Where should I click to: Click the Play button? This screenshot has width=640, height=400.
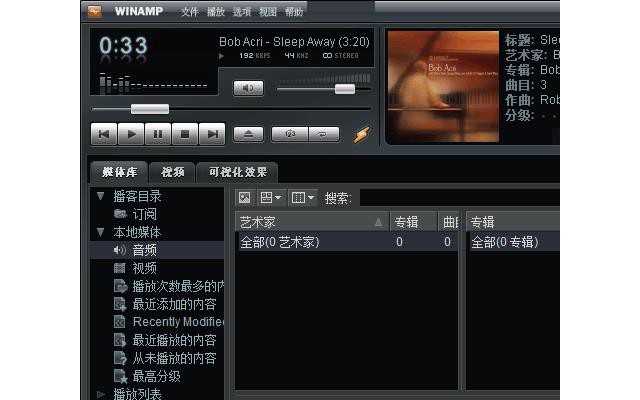point(131,134)
